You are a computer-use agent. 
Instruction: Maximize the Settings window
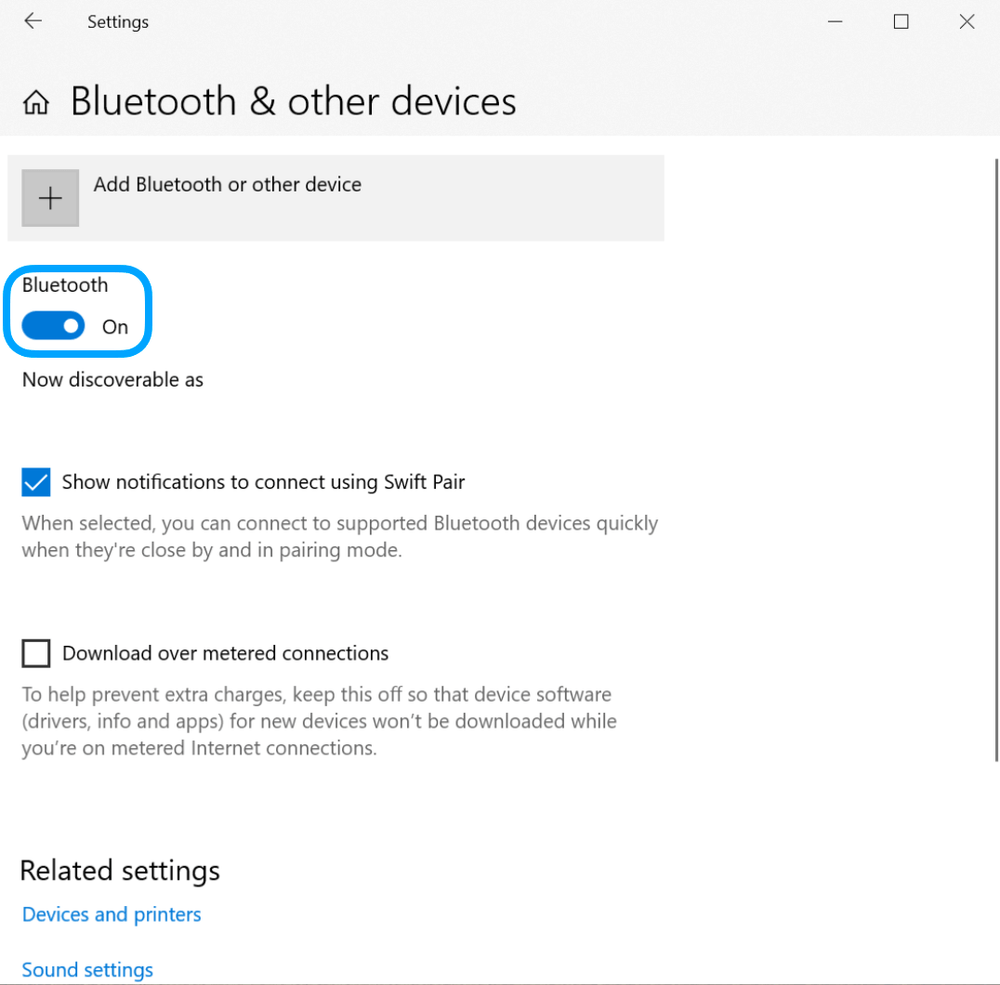click(901, 21)
